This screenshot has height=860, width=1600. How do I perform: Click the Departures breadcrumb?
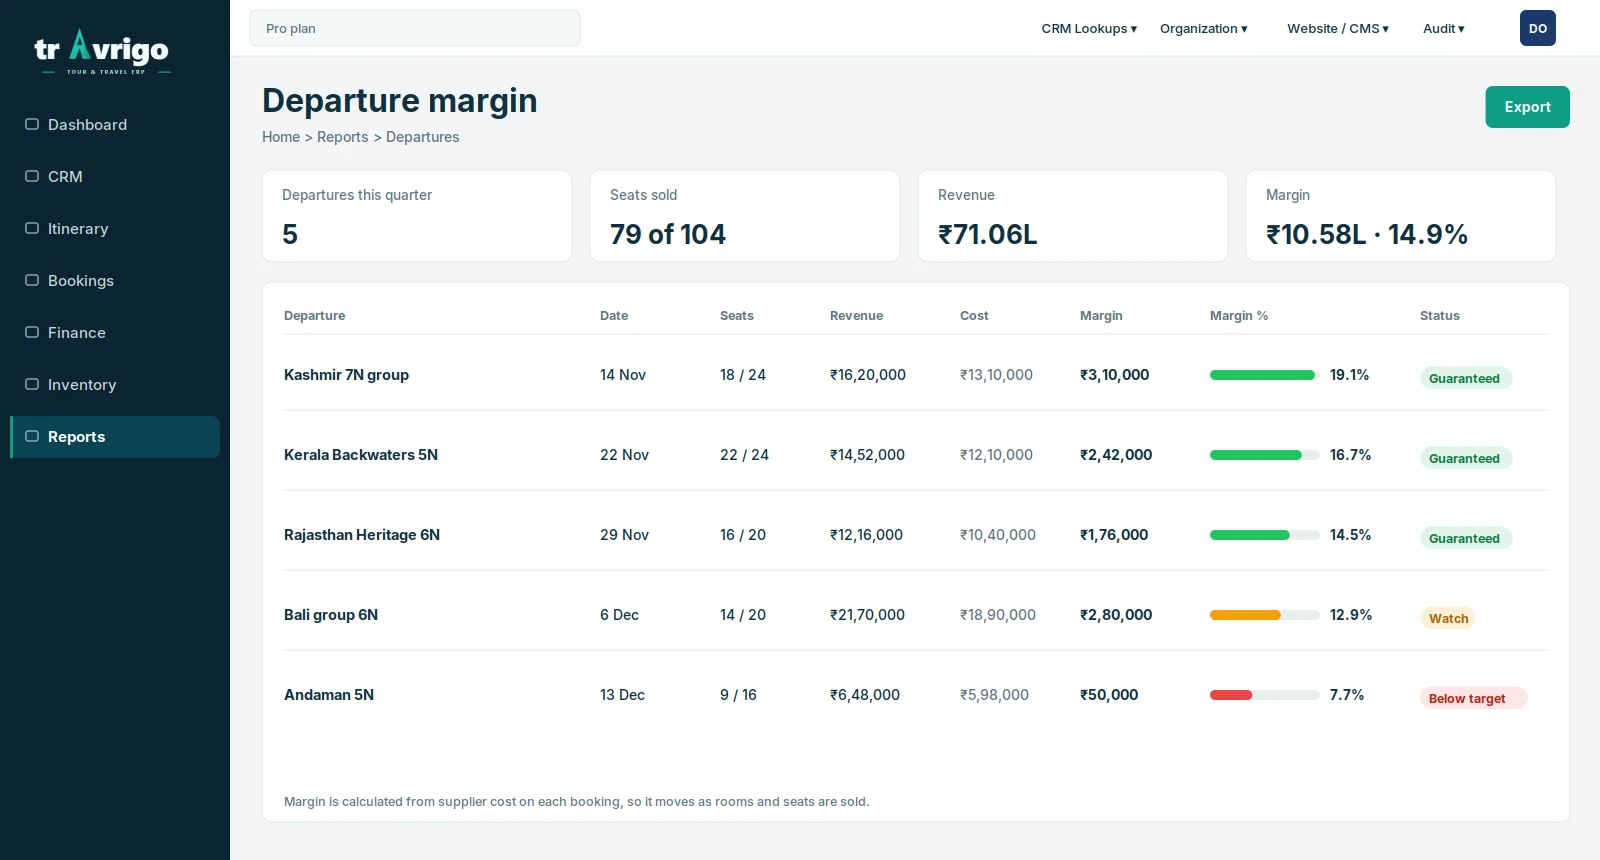pyautogui.click(x=423, y=137)
